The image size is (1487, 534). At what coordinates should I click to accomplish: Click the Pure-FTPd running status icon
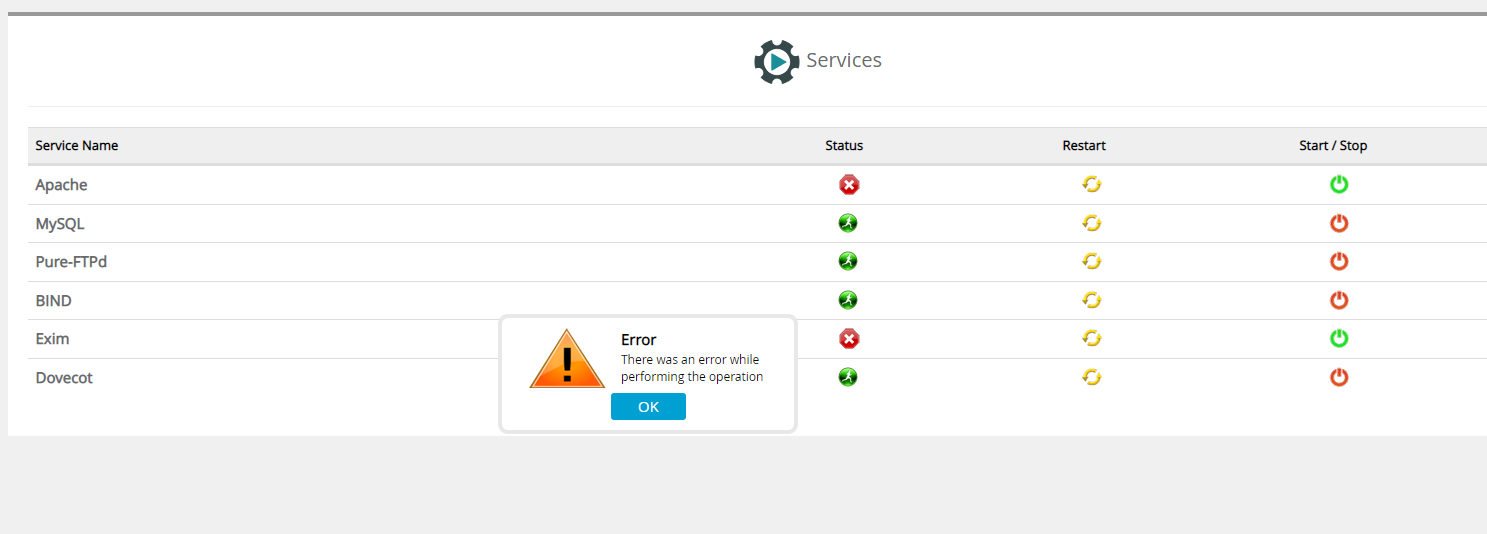tap(848, 261)
